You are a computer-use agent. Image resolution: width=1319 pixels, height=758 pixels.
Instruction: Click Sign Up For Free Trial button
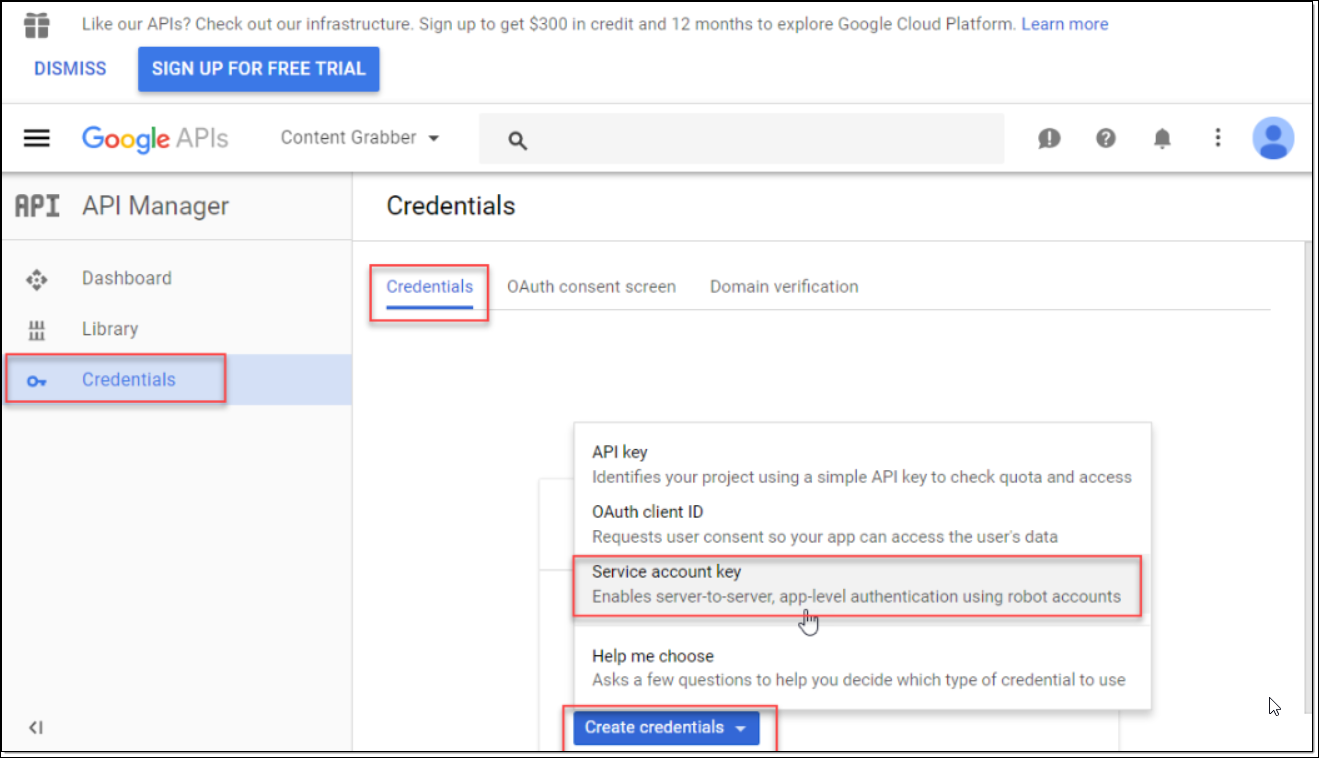[x=259, y=69]
